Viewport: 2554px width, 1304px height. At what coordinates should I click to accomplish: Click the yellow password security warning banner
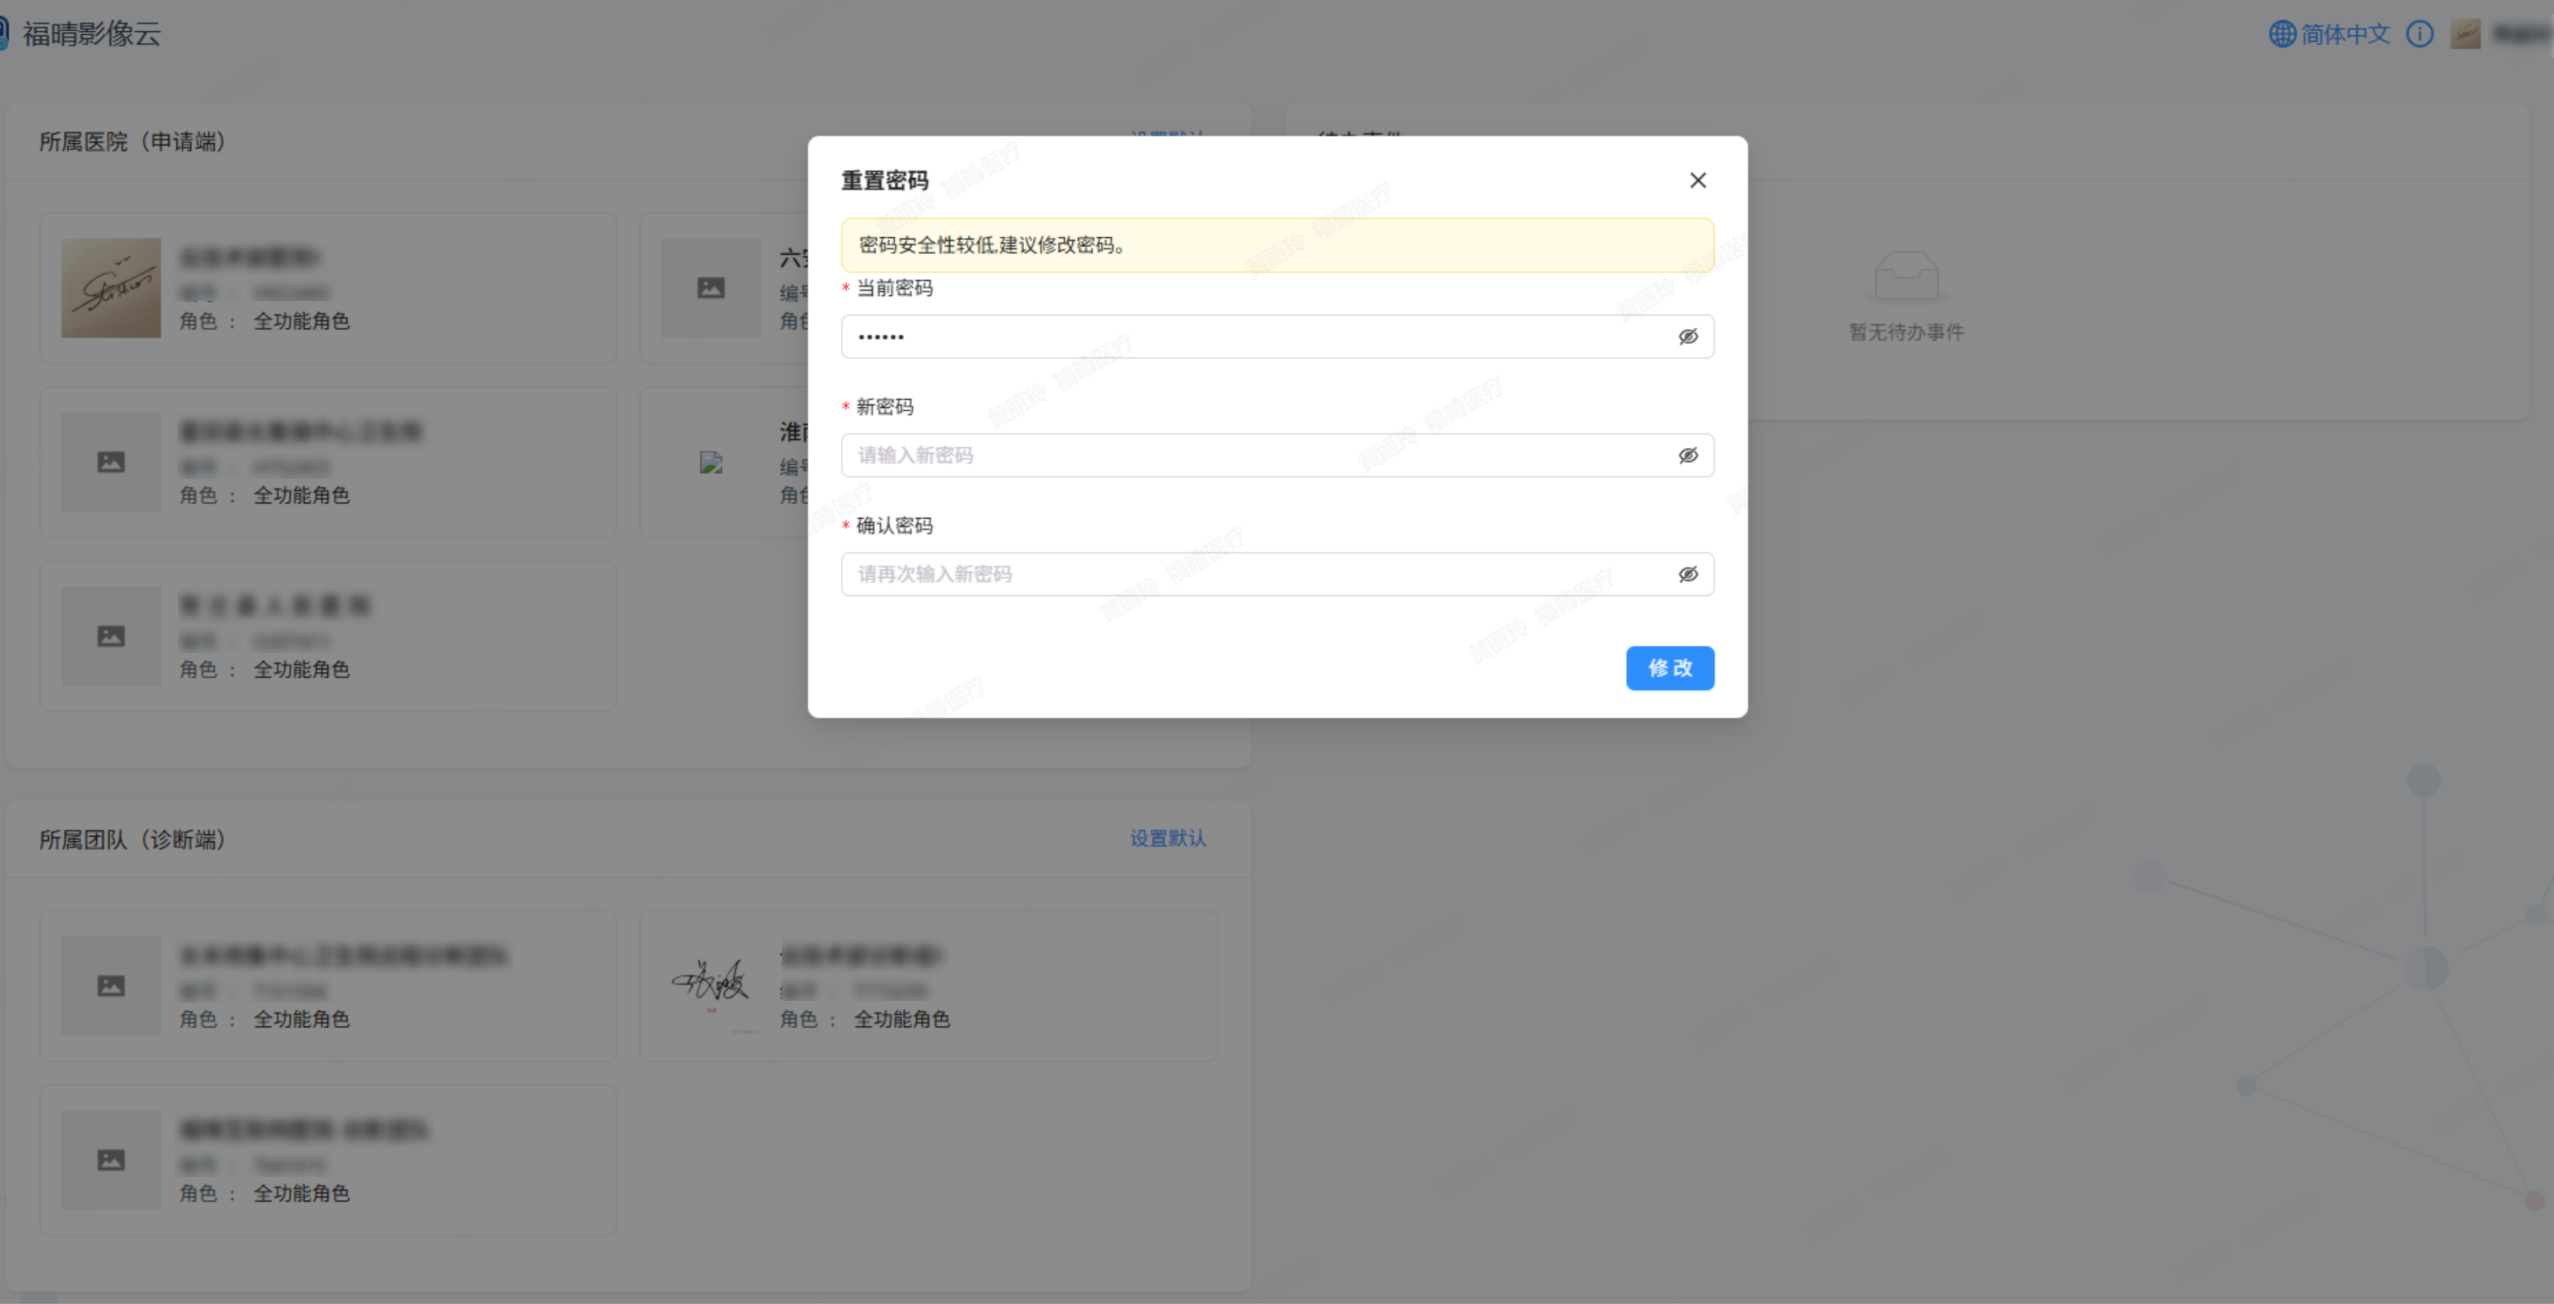[x=1276, y=245]
